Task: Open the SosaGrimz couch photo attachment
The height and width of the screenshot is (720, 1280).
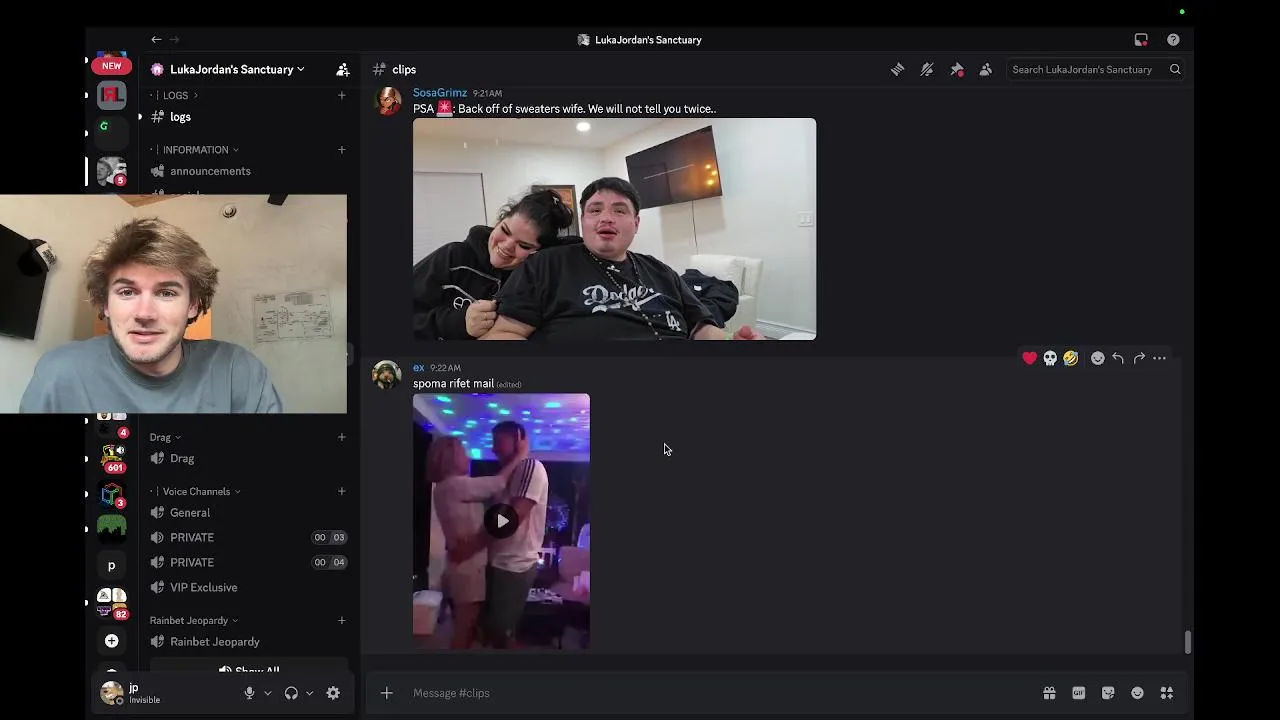Action: click(x=614, y=229)
